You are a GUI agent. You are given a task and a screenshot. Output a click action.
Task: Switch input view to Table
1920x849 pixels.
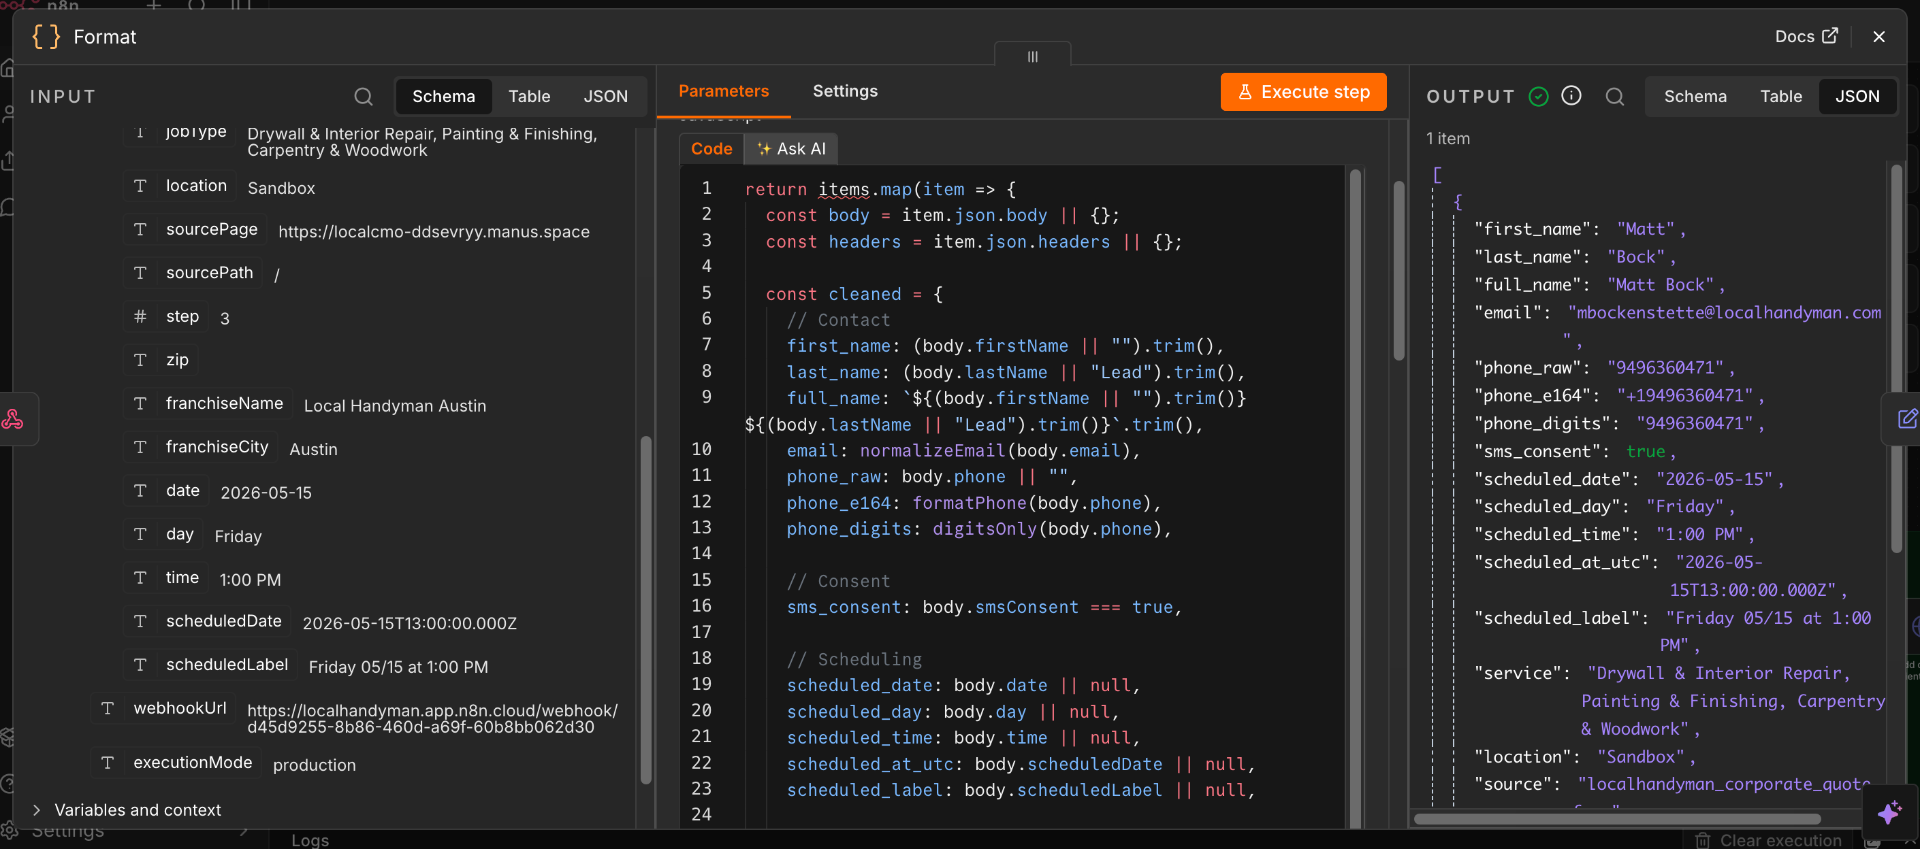point(529,96)
